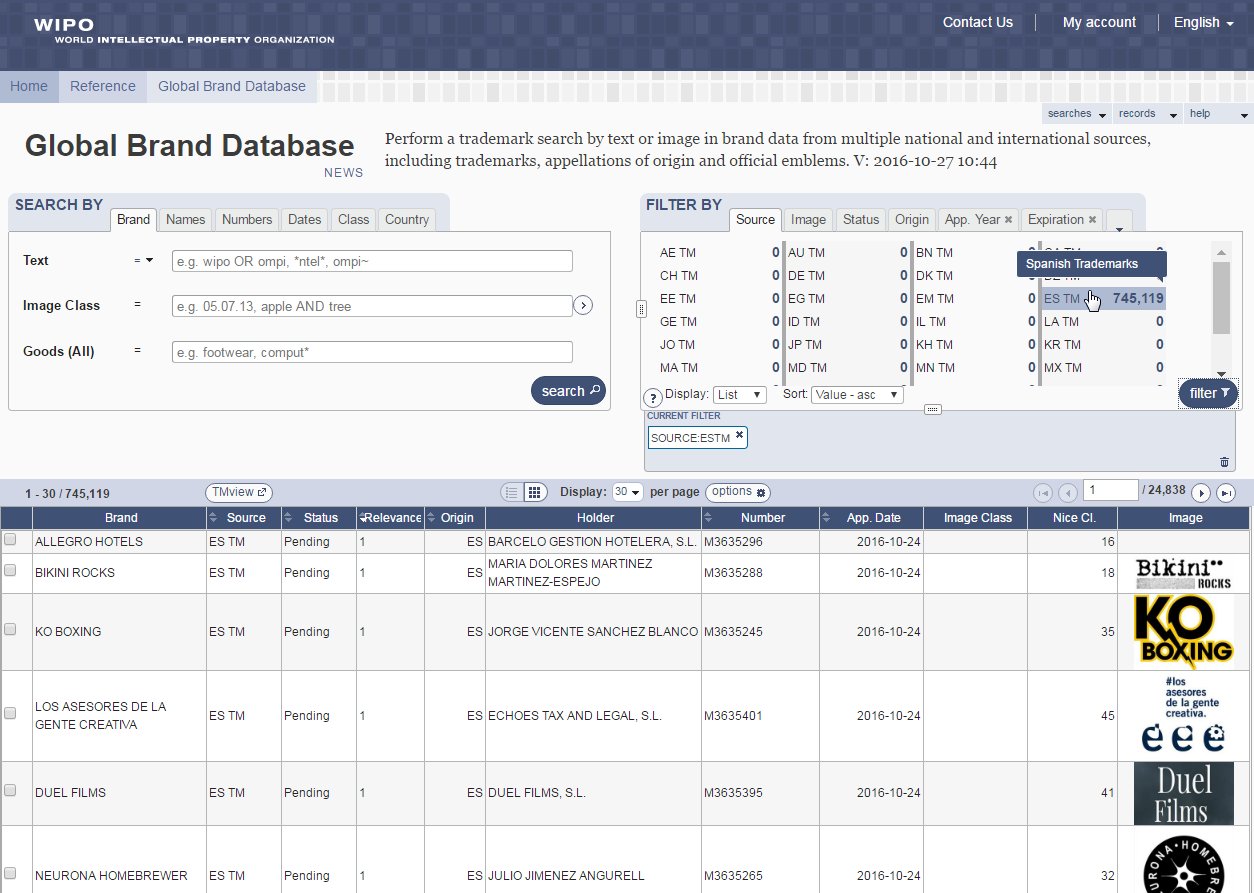Select the BIKINI ROCKS row checkbox

pos(11,571)
